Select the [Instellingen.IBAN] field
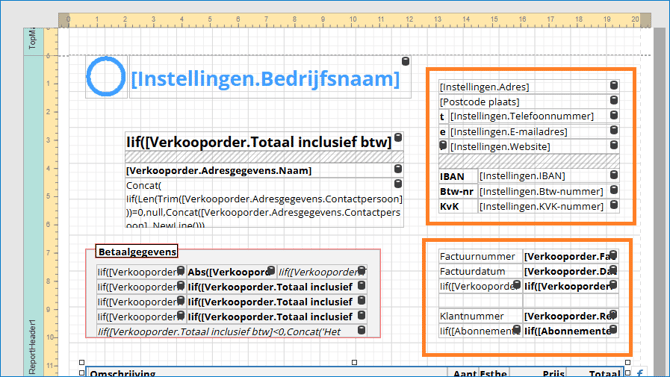Viewport: 670px width, 377px height. click(549, 176)
